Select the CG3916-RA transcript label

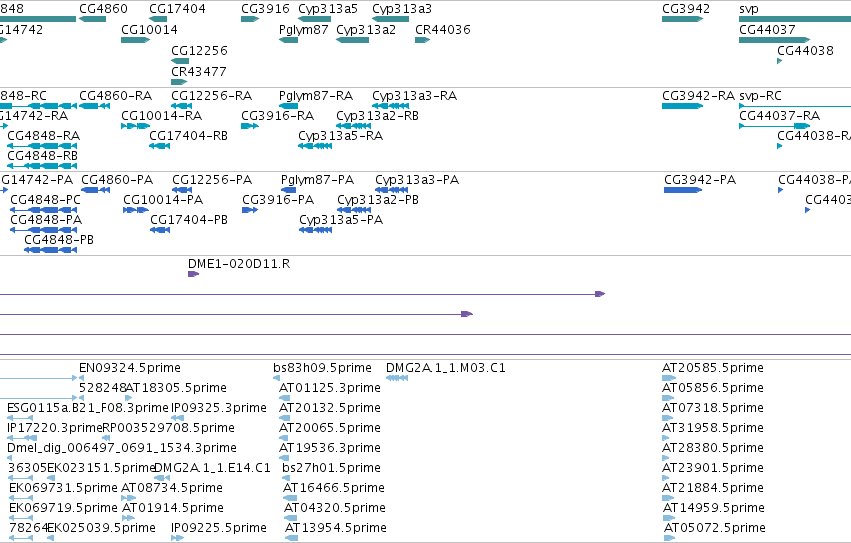click(x=277, y=116)
